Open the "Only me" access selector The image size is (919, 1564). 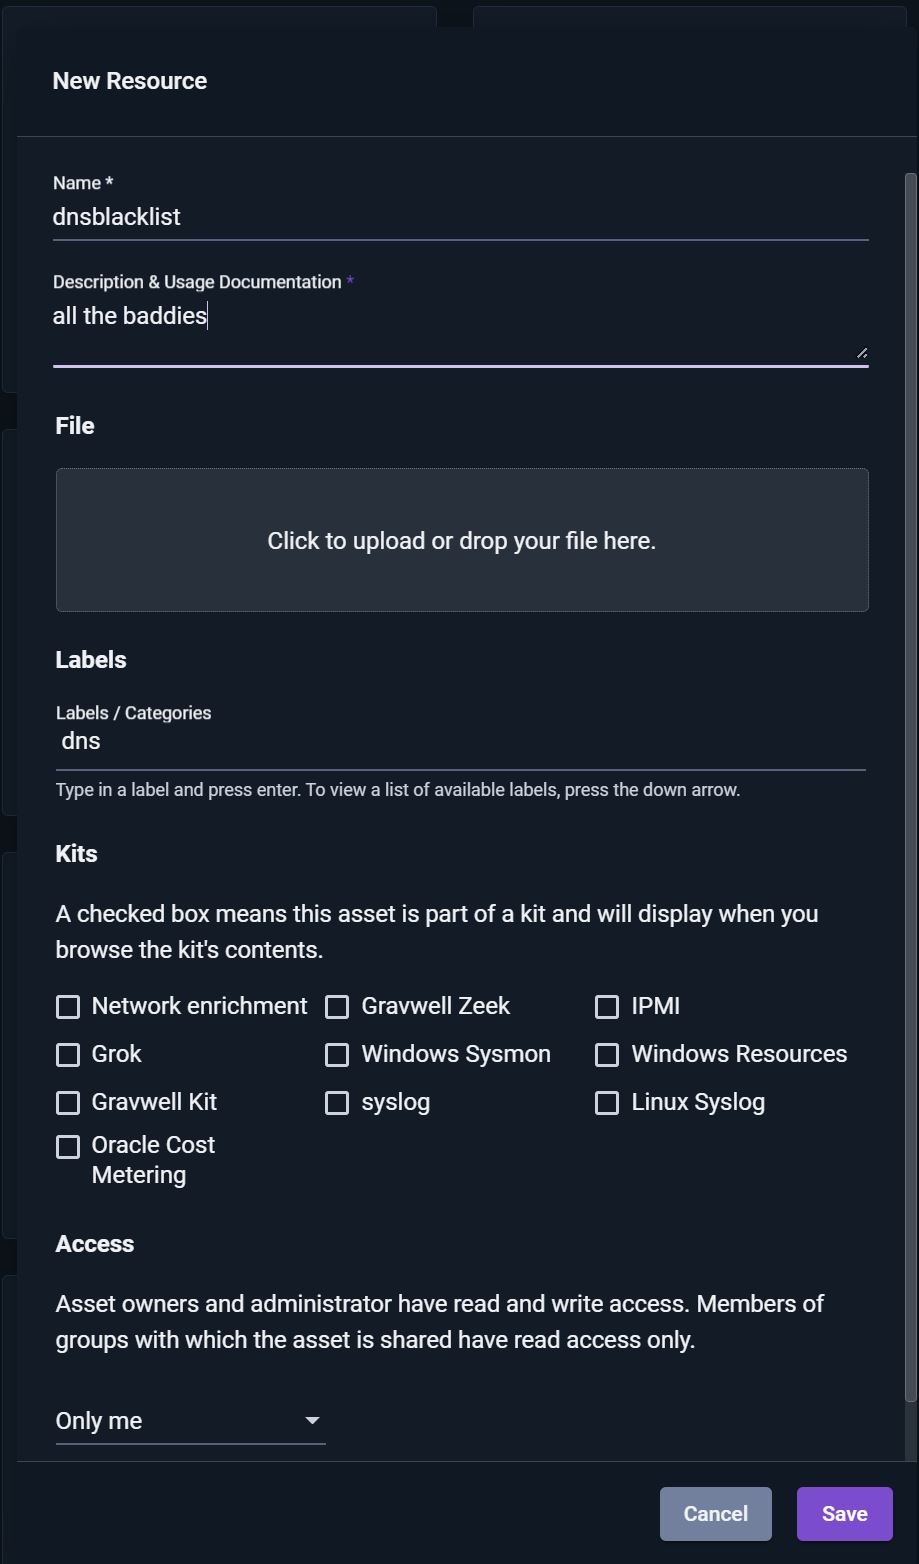pos(190,1421)
